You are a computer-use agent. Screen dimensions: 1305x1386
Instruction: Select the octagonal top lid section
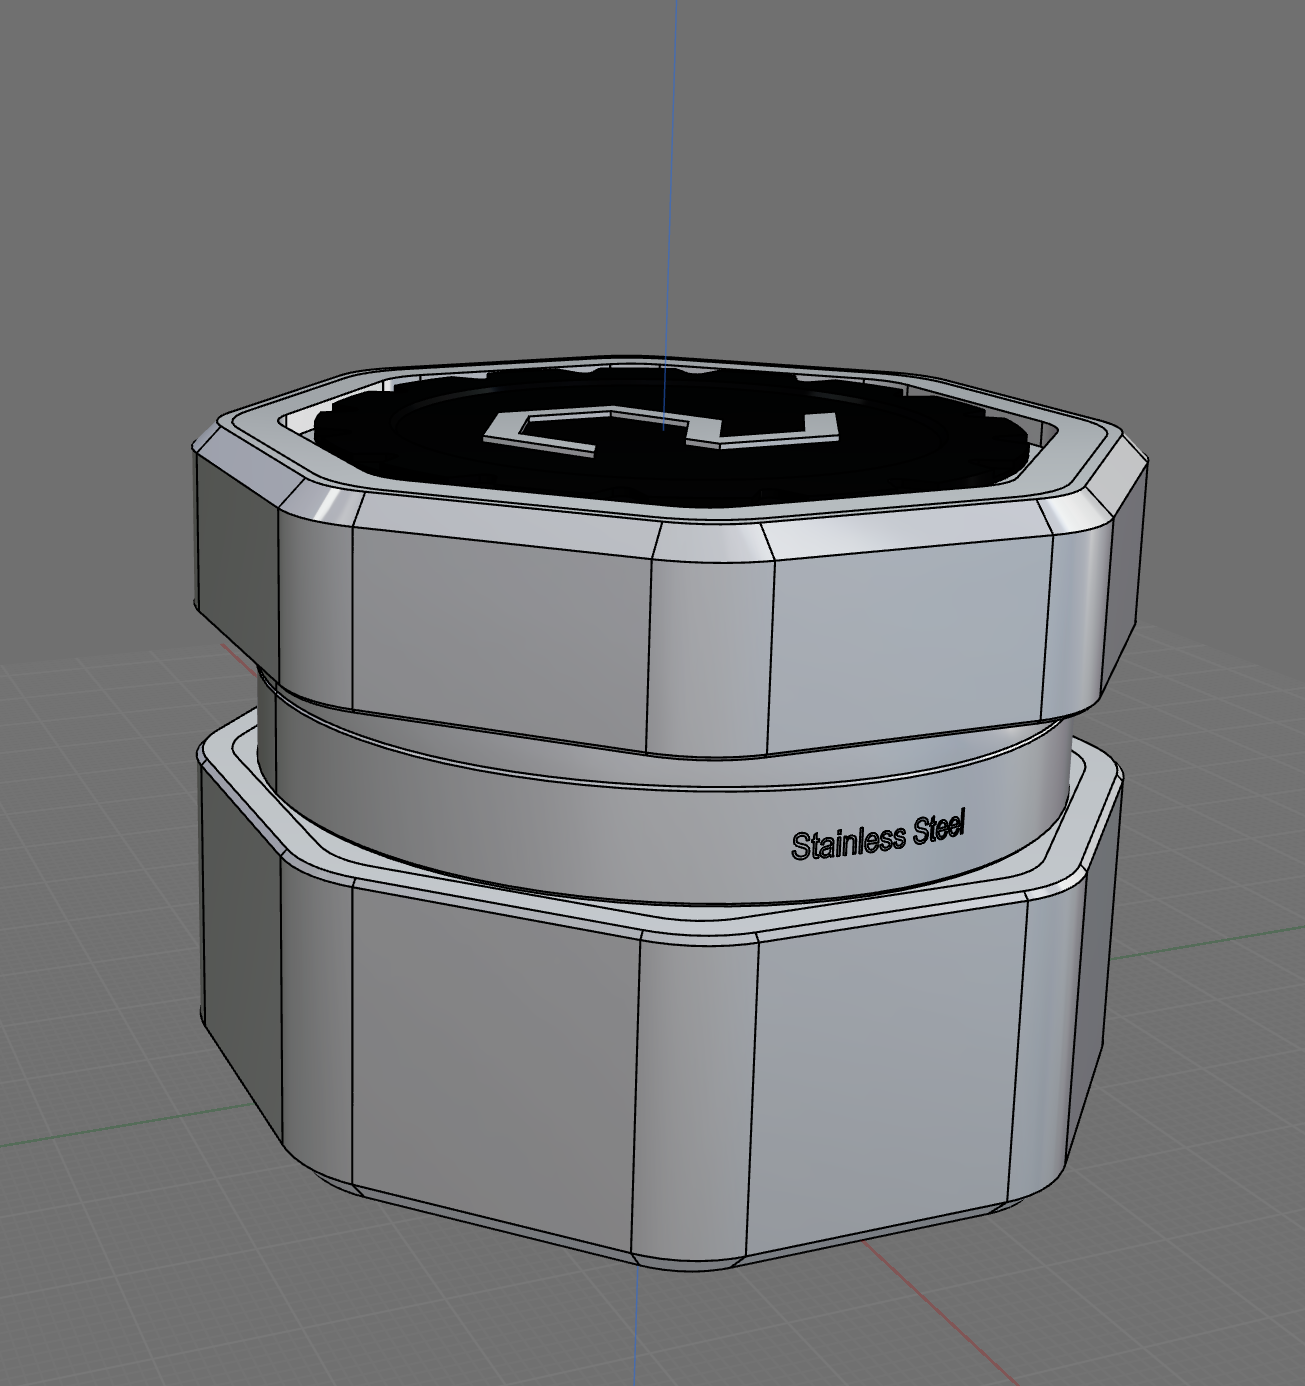click(650, 560)
